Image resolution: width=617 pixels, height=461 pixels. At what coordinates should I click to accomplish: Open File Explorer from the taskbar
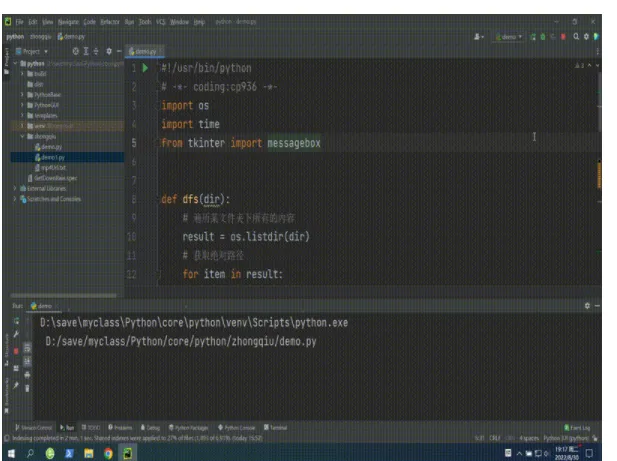click(x=89, y=454)
